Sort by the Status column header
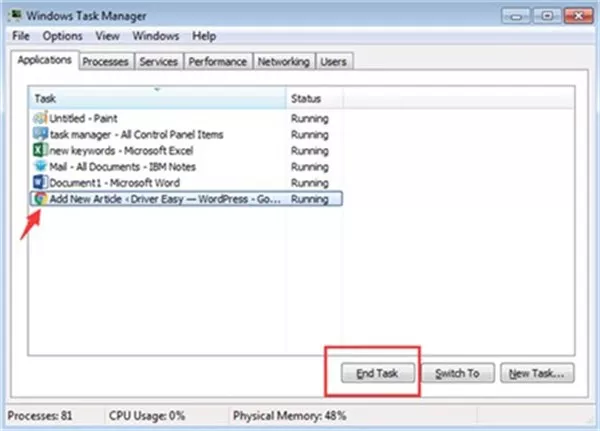The image size is (600, 431). coord(315,98)
